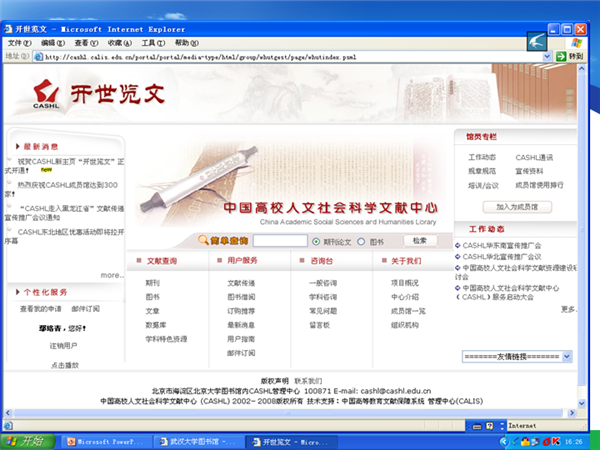Image resolution: width=600 pixels, height=450 pixels.
Task: Click the triangle bullet beside 最新消息
Action: [18, 146]
